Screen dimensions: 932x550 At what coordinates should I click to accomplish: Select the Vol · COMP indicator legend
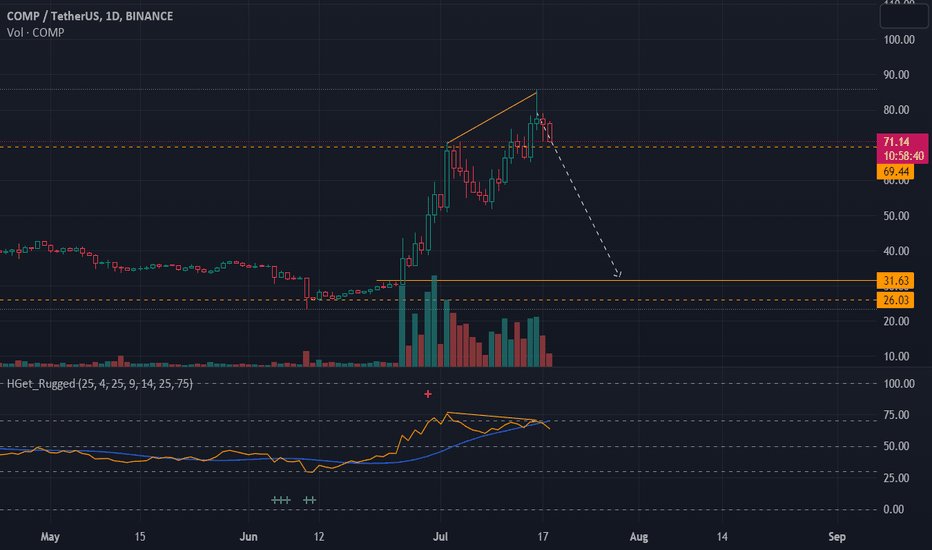36,33
